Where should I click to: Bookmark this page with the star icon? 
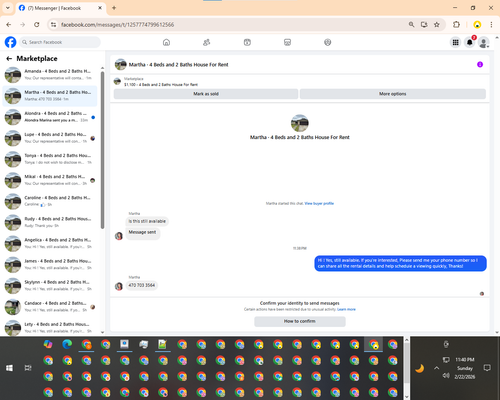437,25
